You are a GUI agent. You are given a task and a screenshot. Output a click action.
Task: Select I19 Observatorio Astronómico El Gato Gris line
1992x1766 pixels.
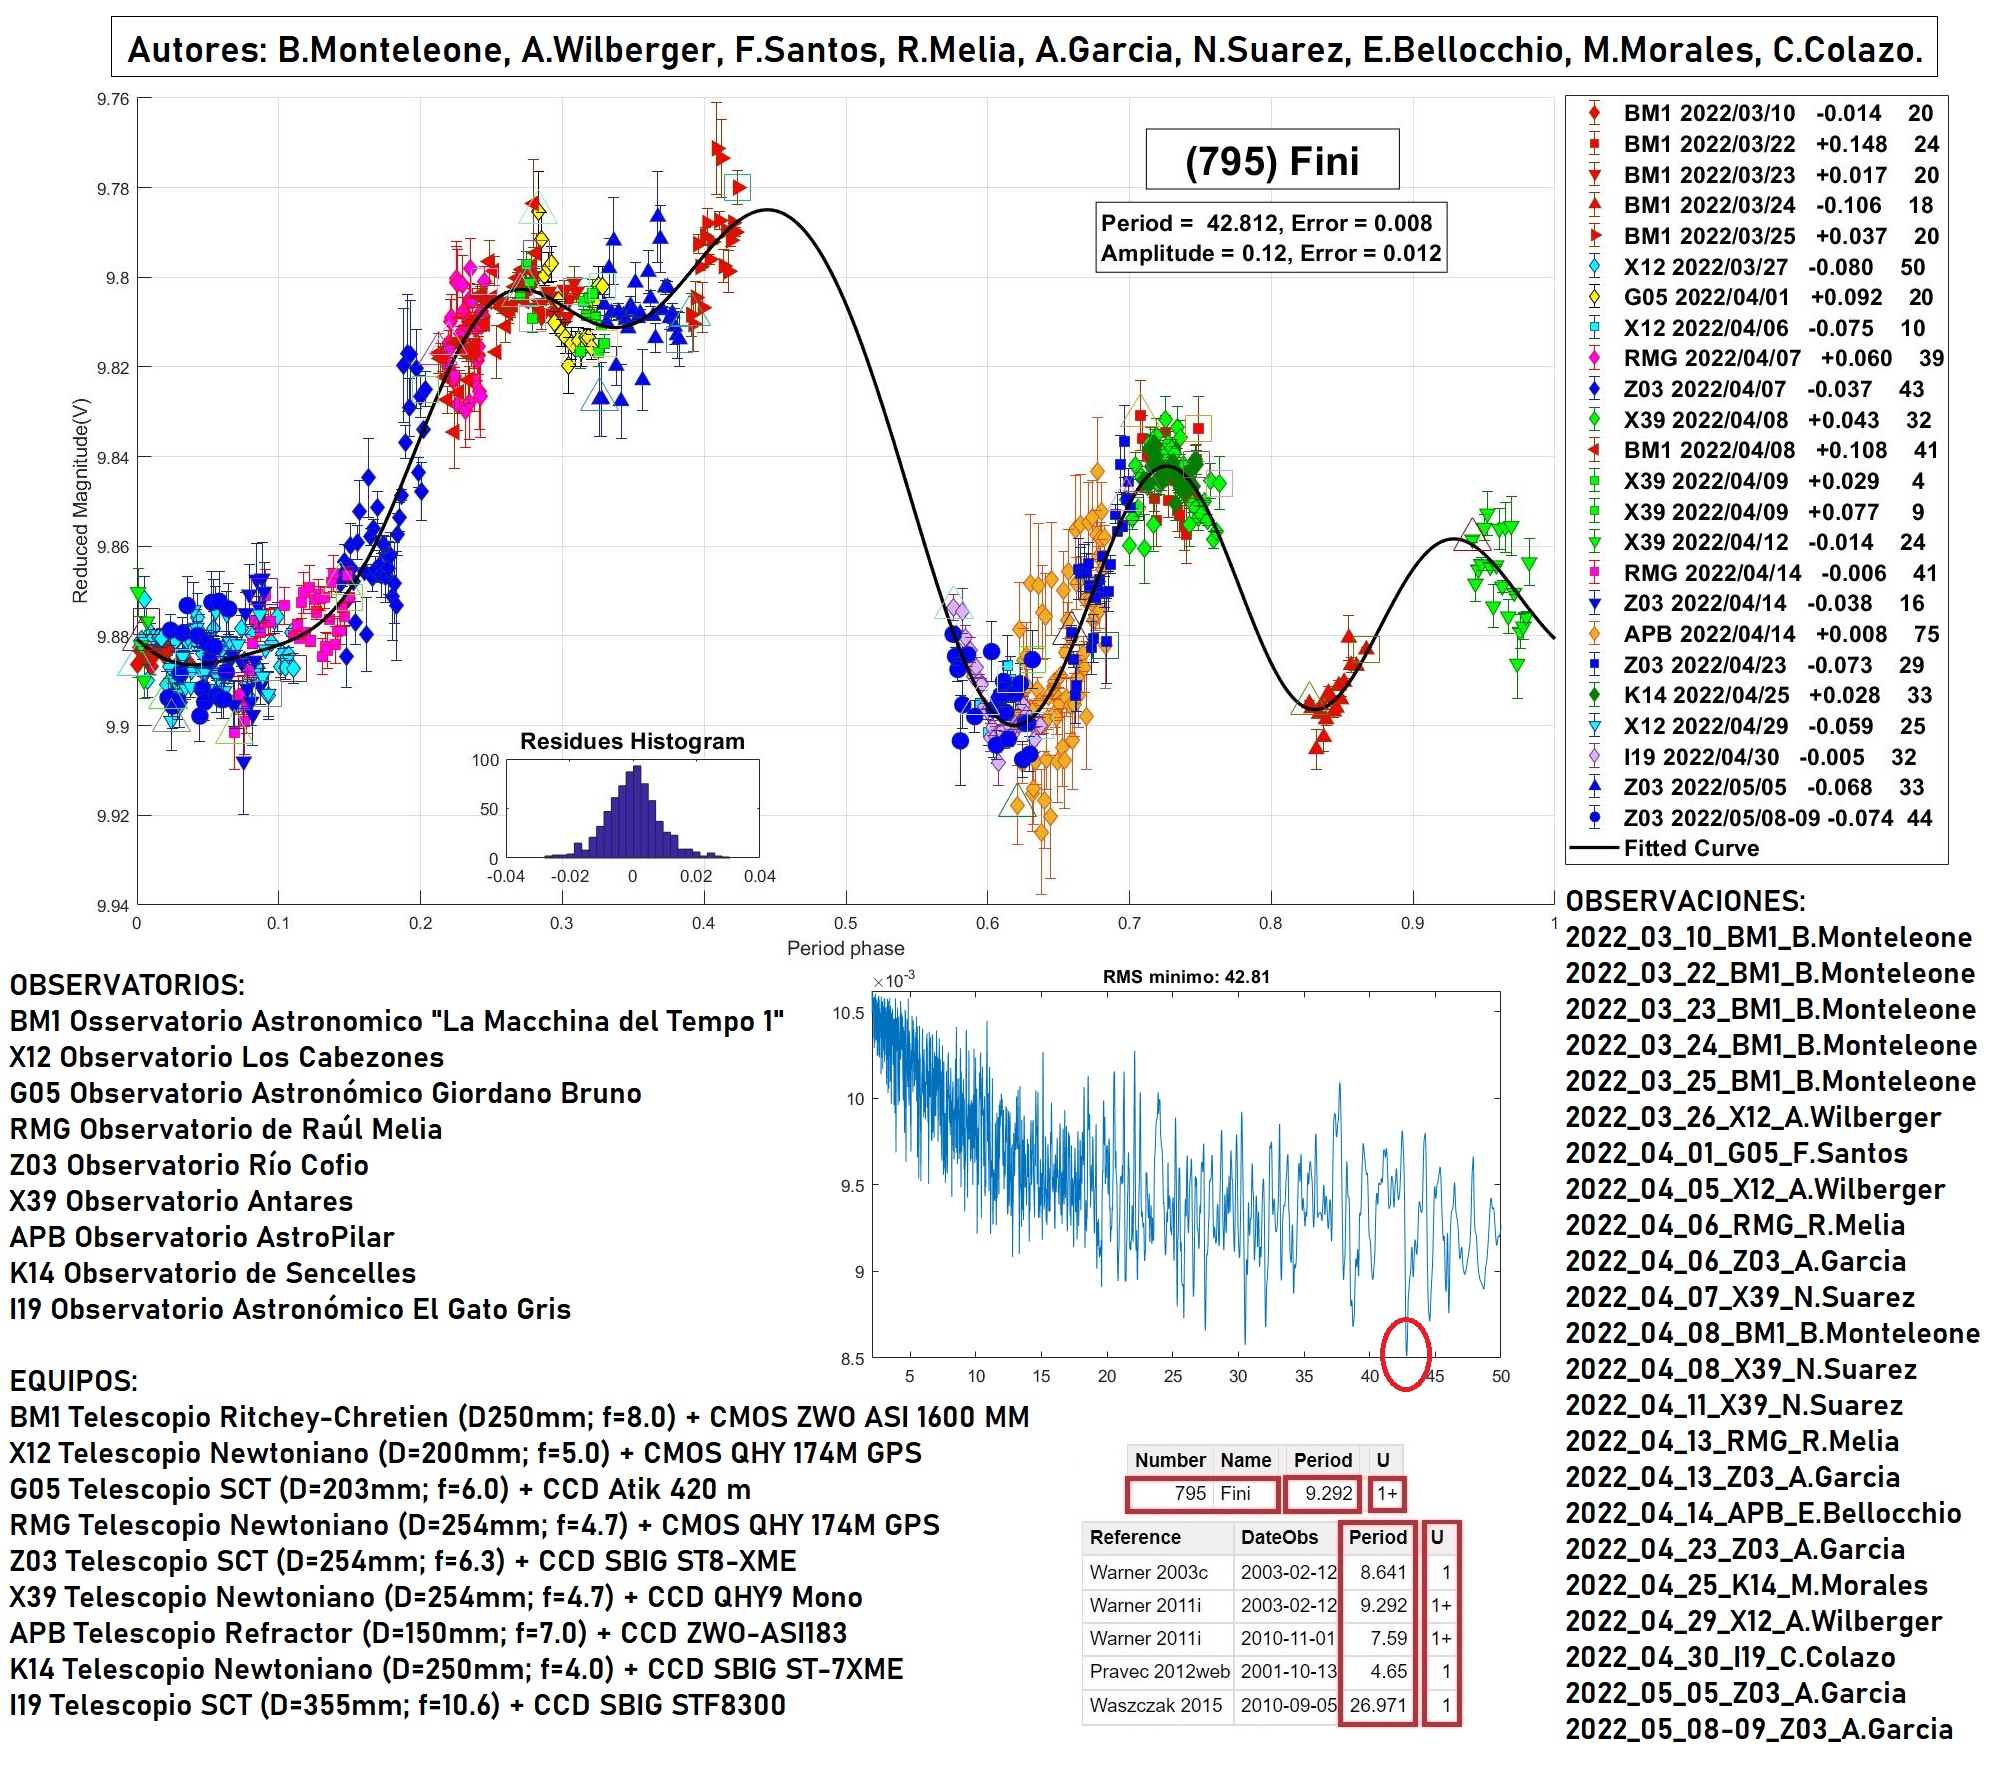pyautogui.click(x=290, y=1309)
